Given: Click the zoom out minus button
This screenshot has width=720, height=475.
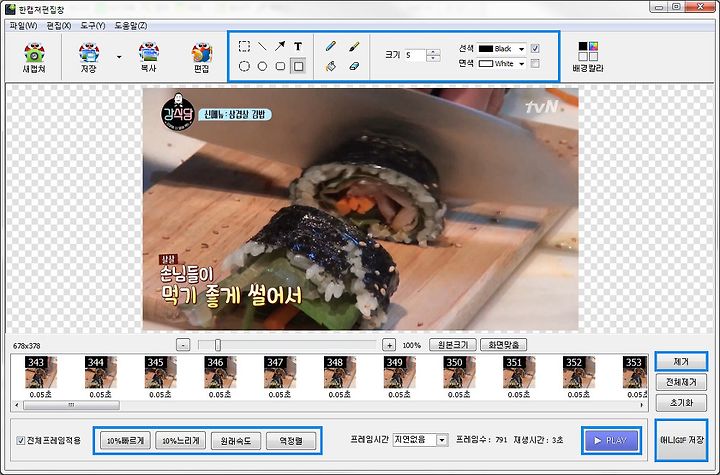Looking at the screenshot, I should point(183,345).
